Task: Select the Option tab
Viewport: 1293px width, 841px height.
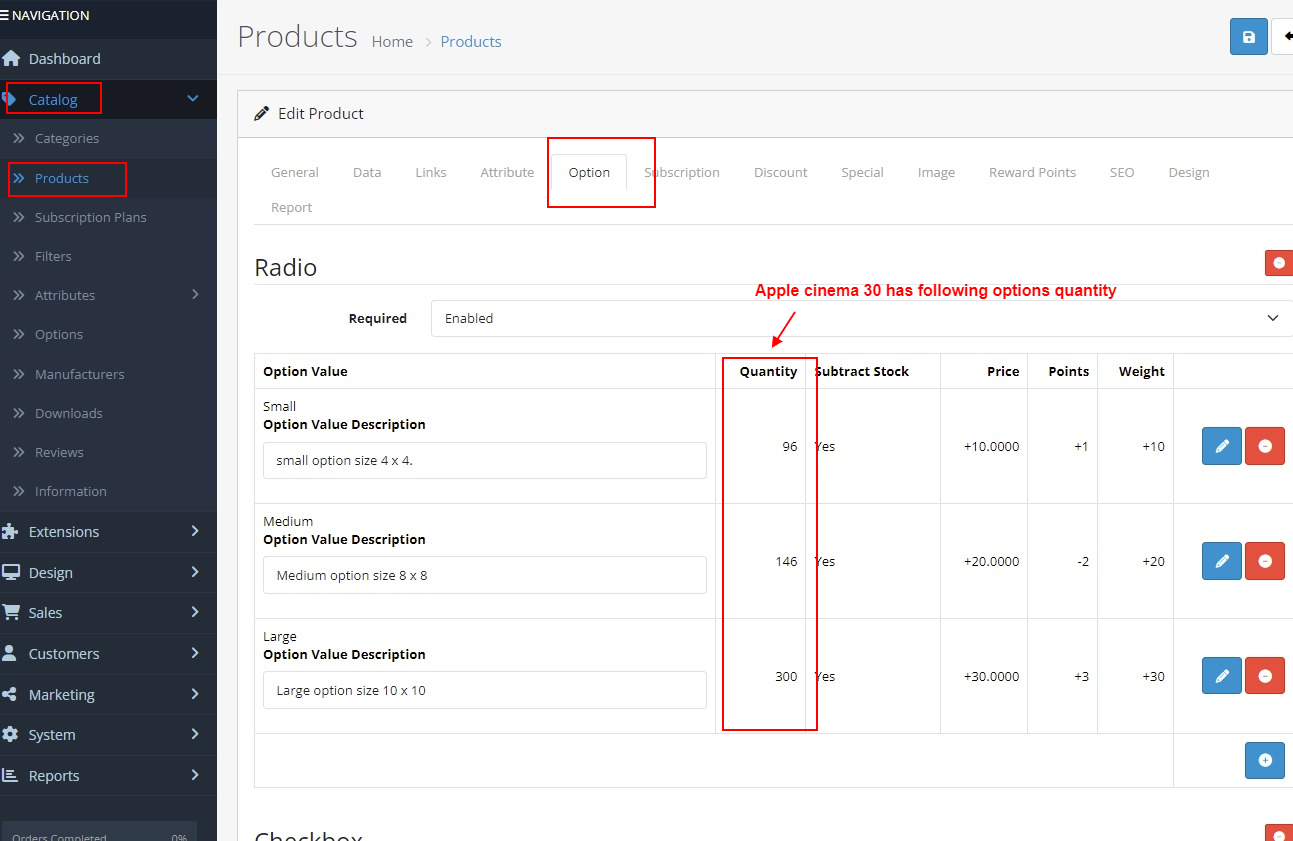Action: tap(589, 172)
